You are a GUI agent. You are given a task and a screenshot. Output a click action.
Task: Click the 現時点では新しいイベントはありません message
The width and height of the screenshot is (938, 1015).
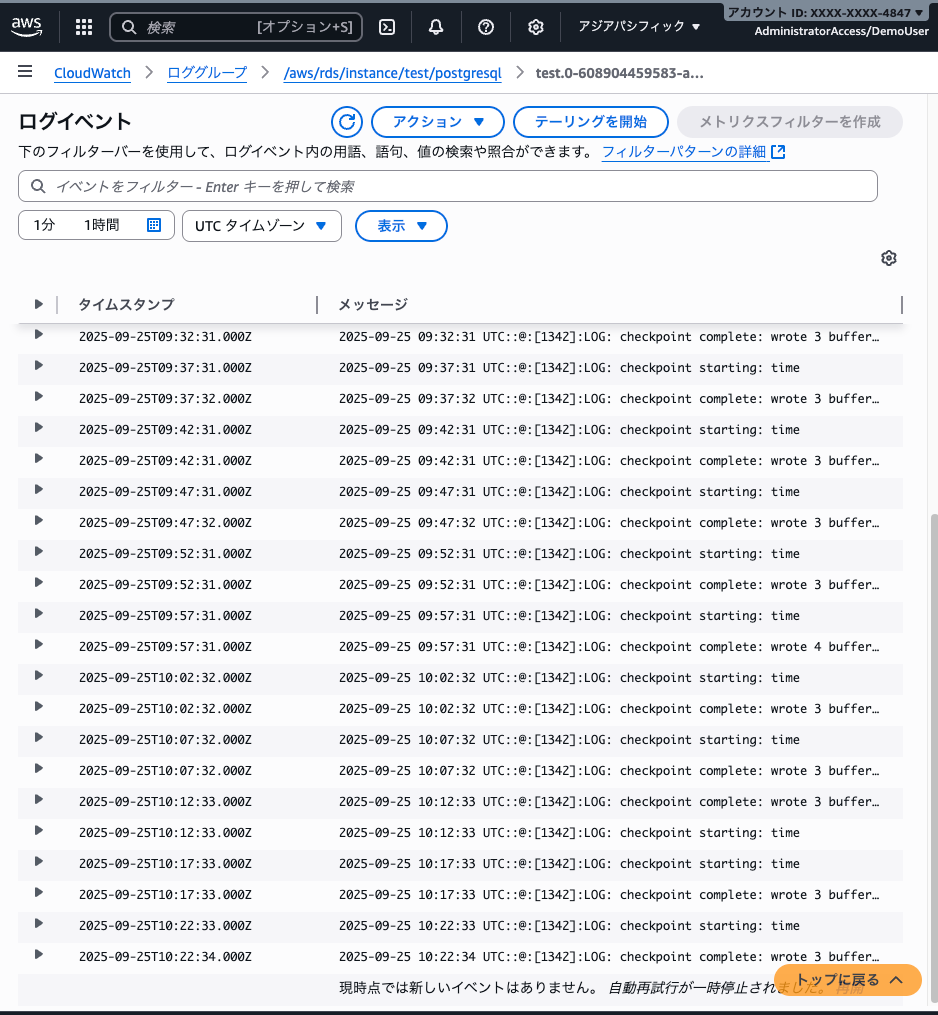pos(469,988)
